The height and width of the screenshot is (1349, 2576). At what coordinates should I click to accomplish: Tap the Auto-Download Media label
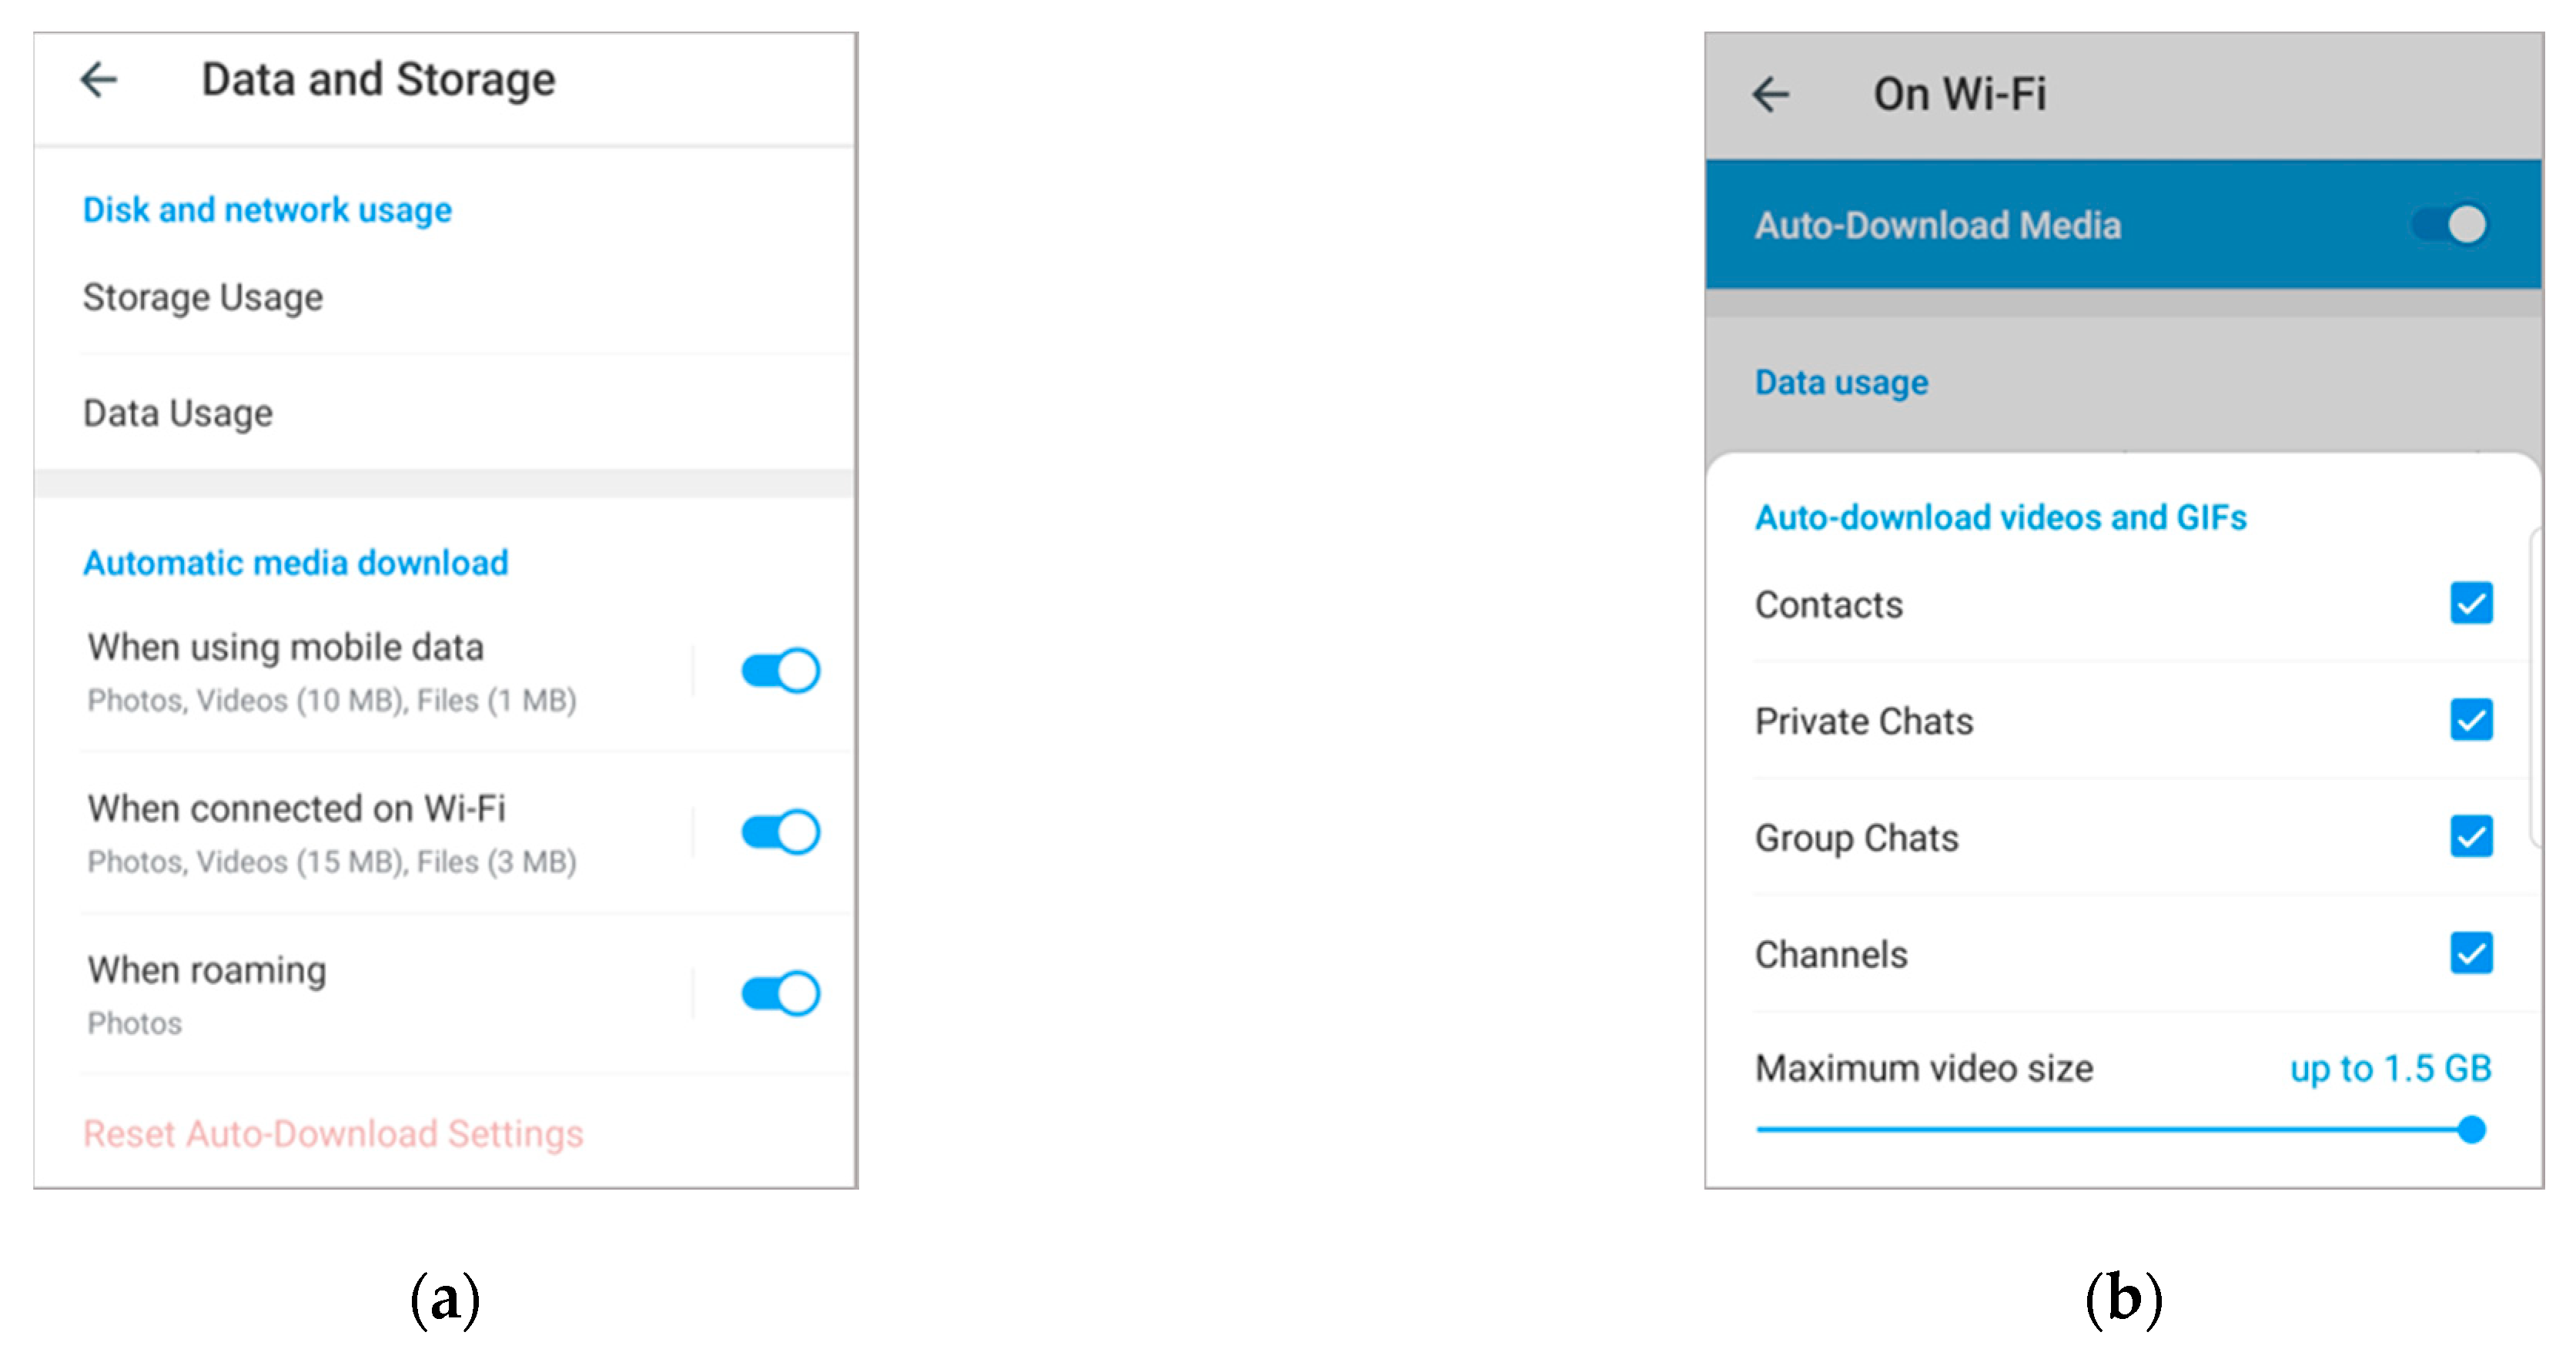(1937, 225)
